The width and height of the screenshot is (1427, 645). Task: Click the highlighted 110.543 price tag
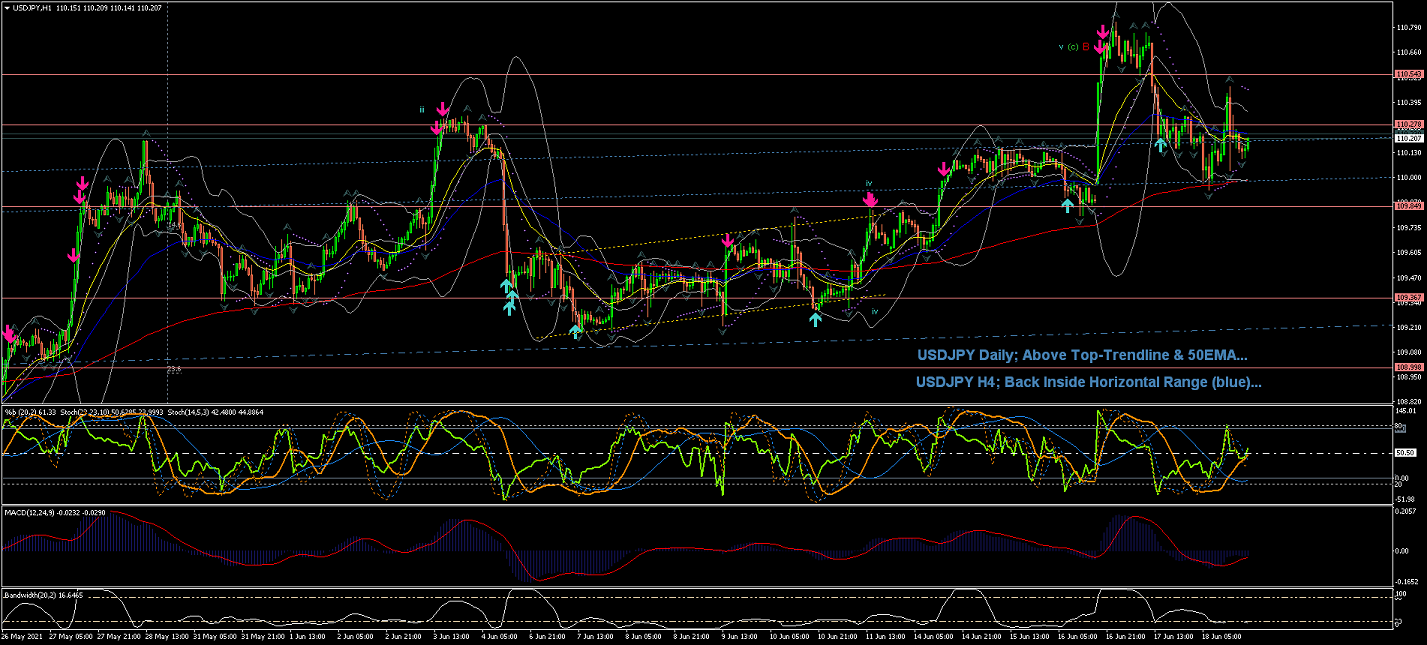1409,74
